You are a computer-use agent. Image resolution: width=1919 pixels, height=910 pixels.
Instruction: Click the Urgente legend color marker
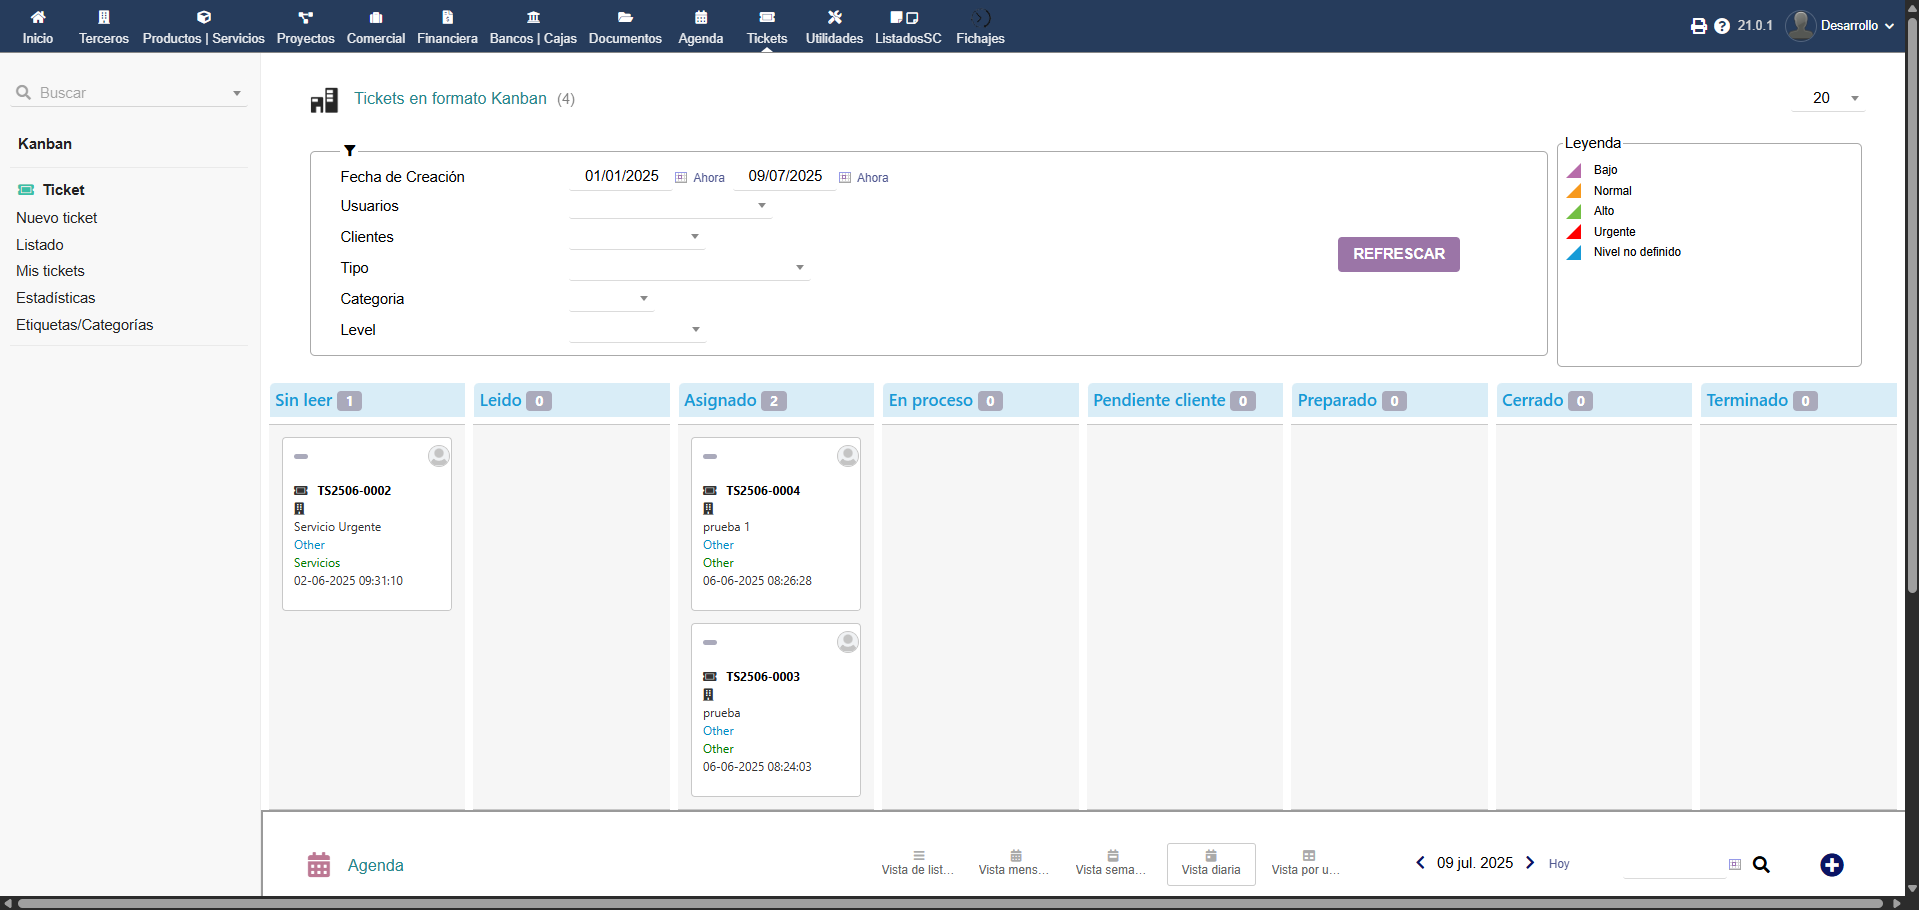(x=1574, y=232)
